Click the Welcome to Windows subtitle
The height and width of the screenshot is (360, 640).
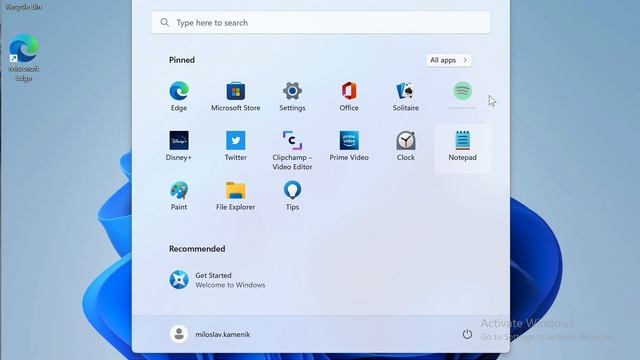pyautogui.click(x=230, y=285)
